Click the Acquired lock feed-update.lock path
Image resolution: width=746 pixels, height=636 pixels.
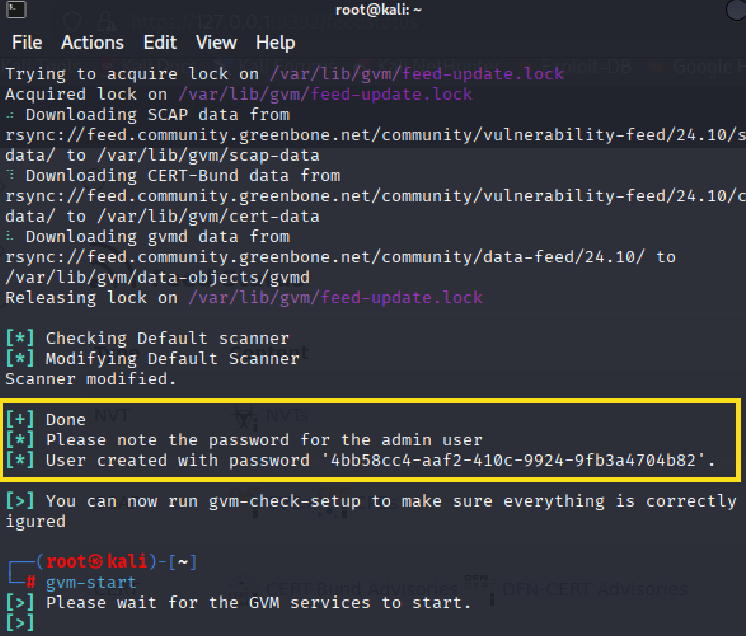coord(325,94)
